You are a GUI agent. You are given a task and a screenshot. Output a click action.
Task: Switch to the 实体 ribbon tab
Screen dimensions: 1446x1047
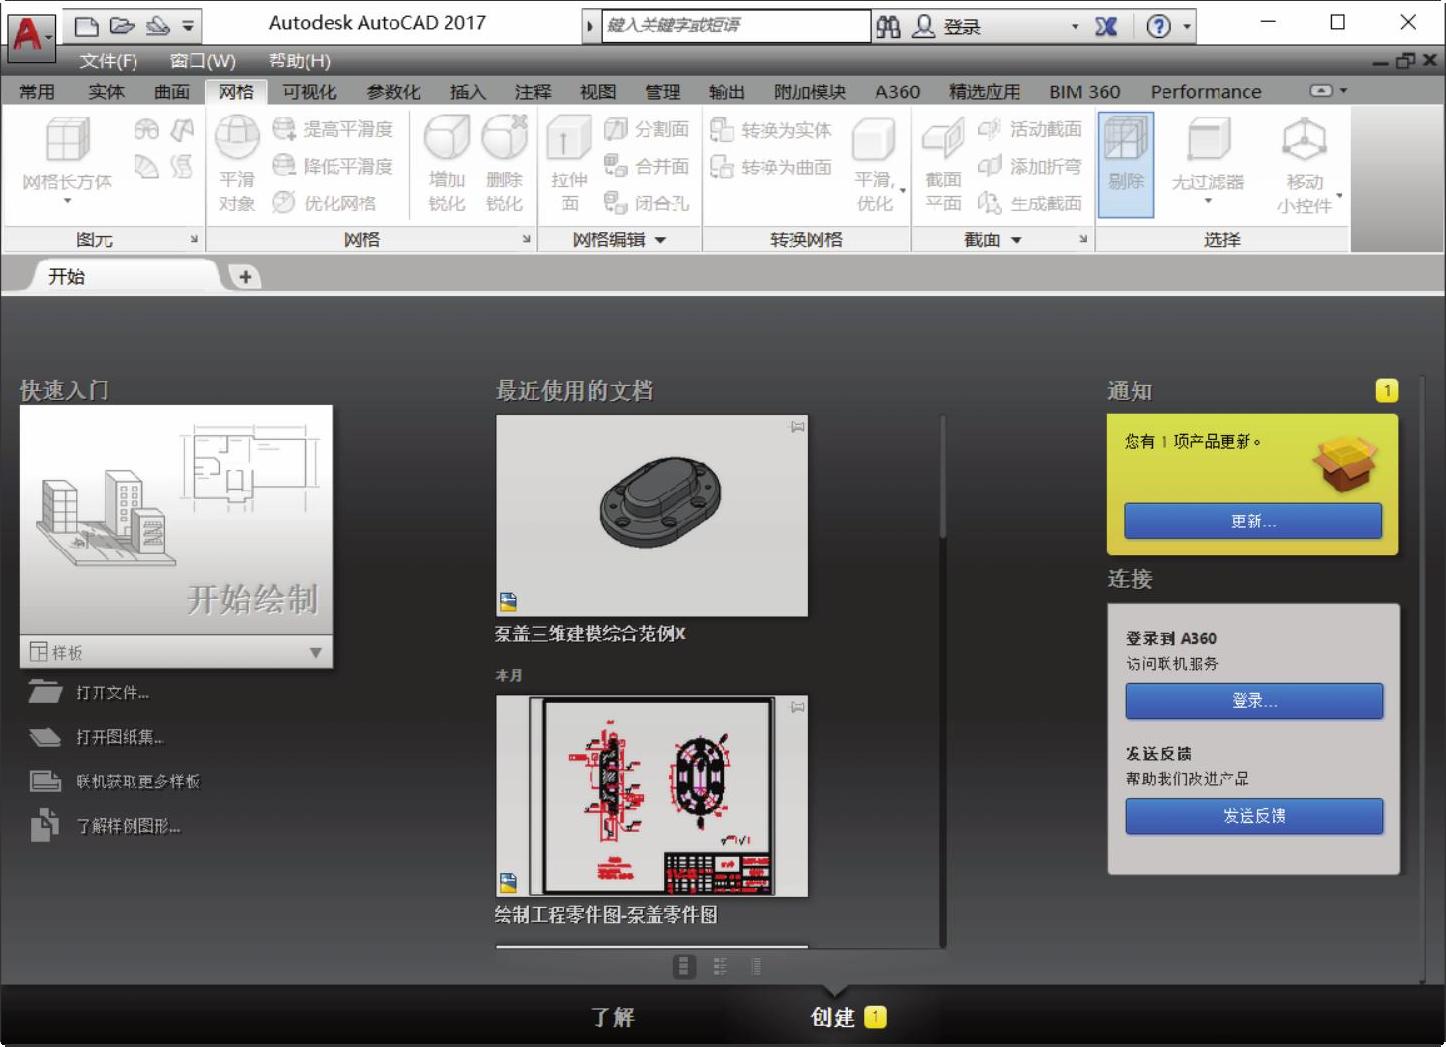pyautogui.click(x=106, y=92)
